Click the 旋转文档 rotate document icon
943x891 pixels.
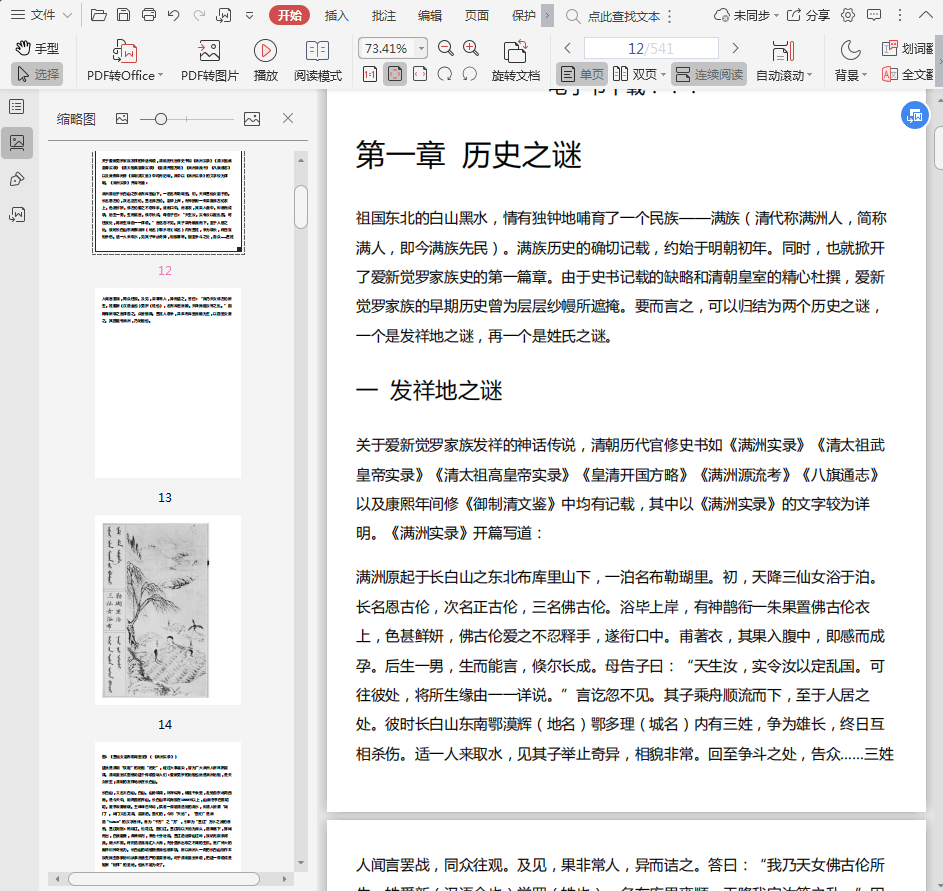[515, 52]
